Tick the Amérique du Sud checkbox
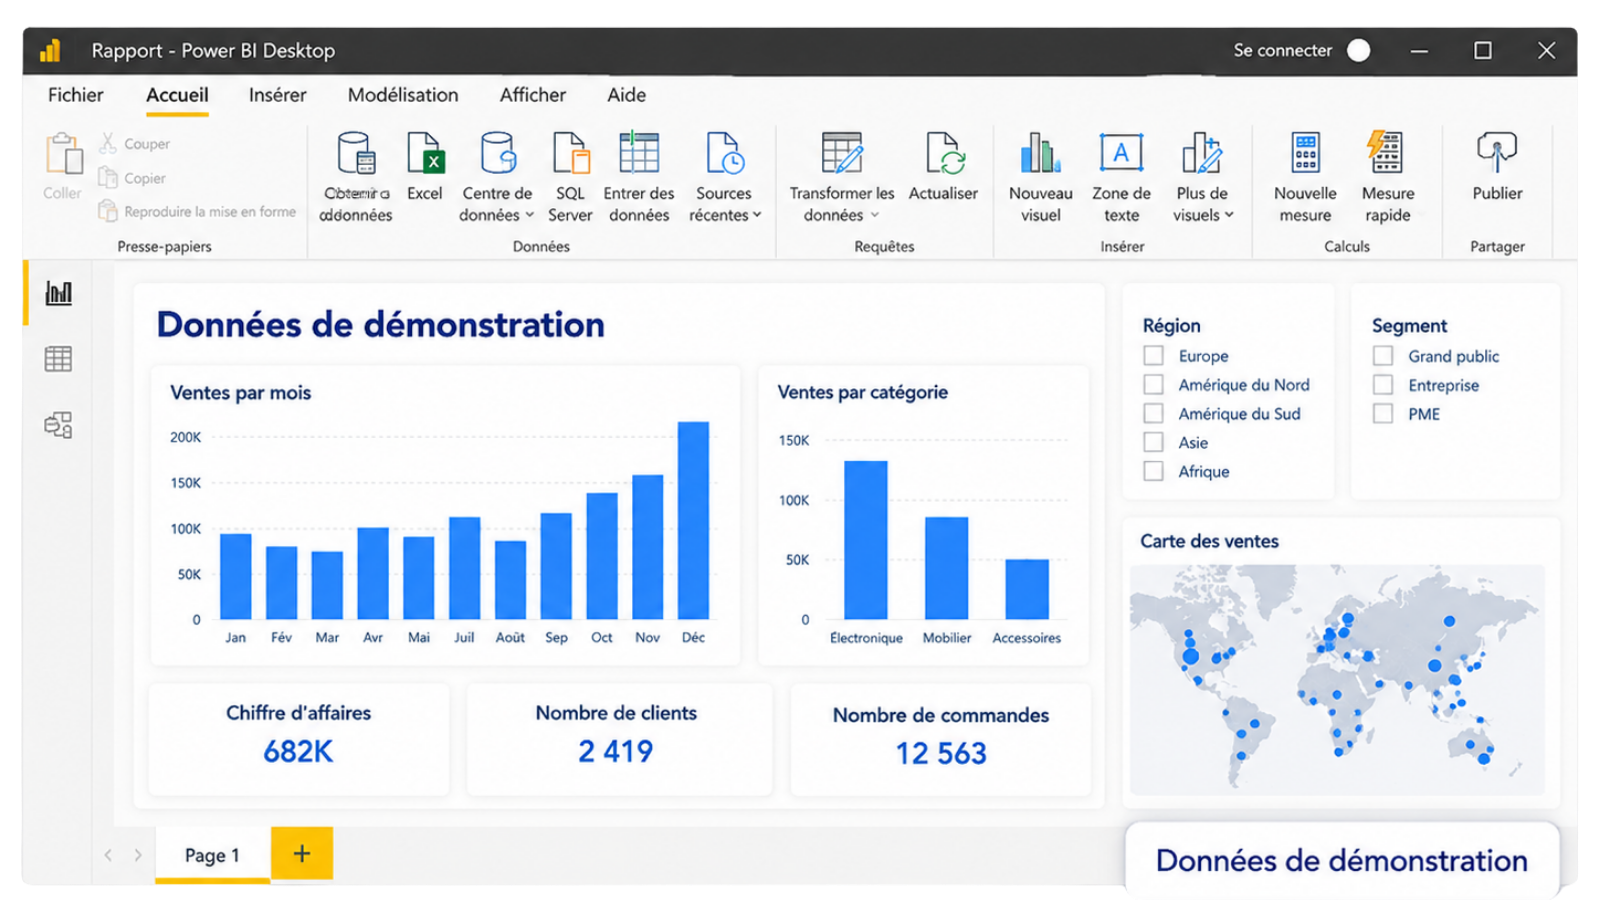 pos(1153,413)
